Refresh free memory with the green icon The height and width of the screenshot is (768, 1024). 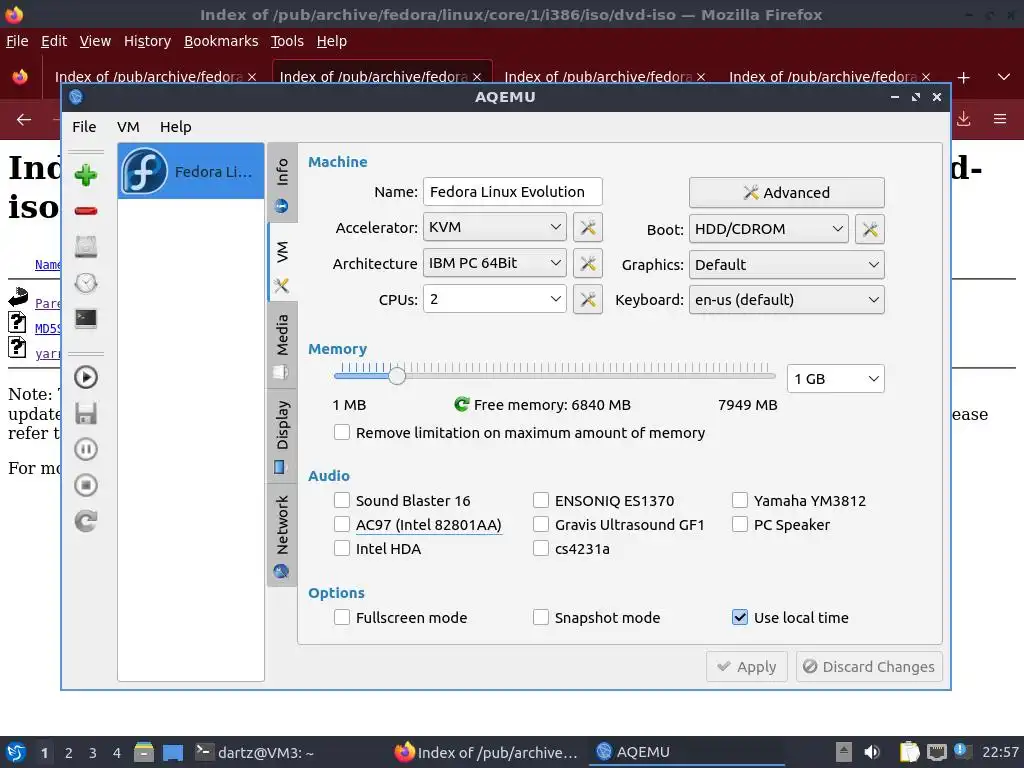point(462,405)
